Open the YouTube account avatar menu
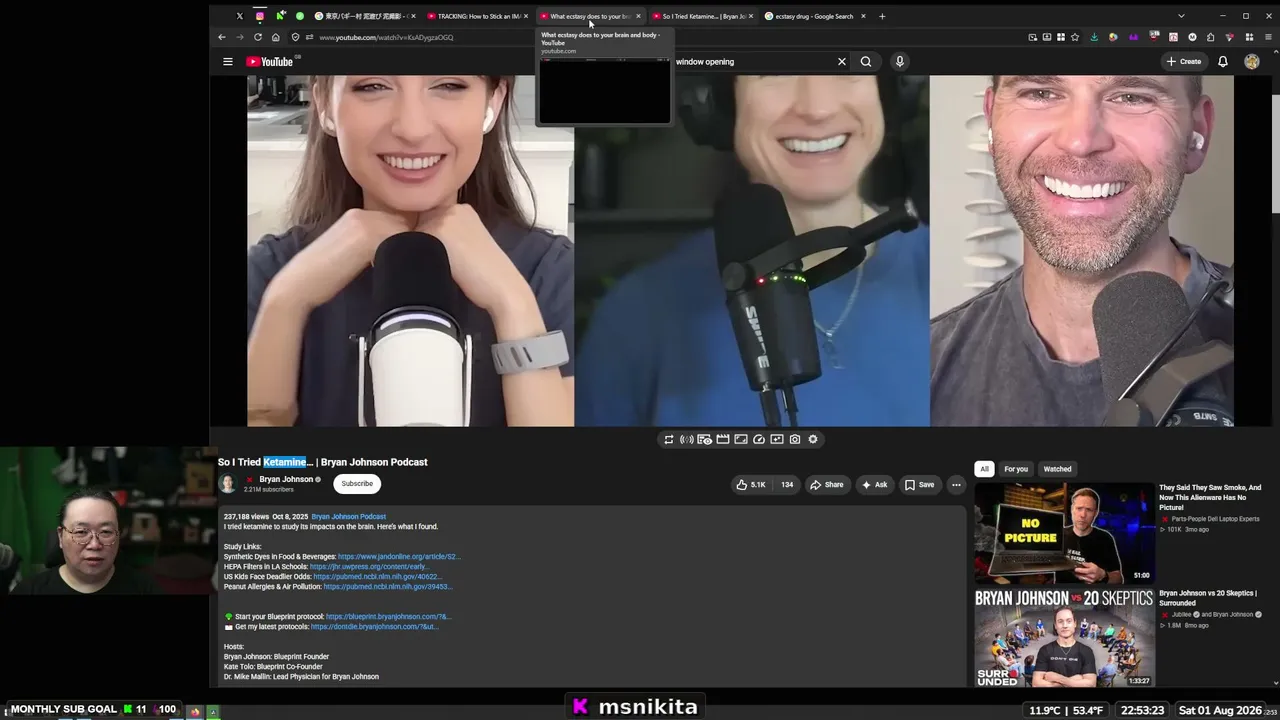 (1252, 62)
